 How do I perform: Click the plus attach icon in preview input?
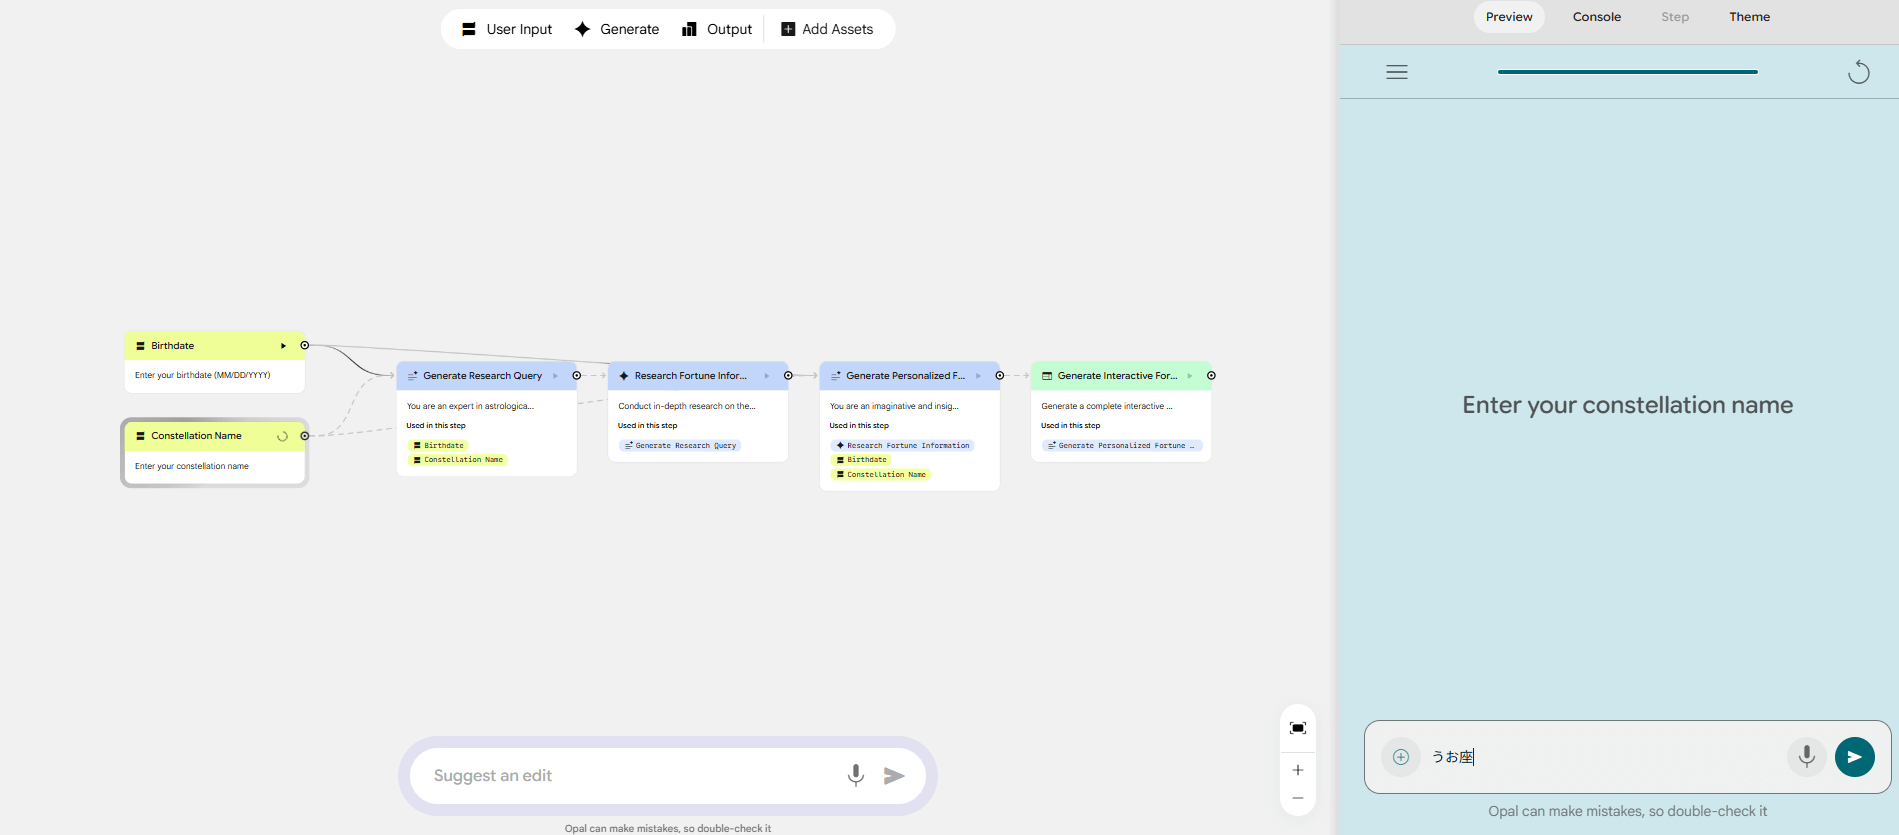[1400, 757]
